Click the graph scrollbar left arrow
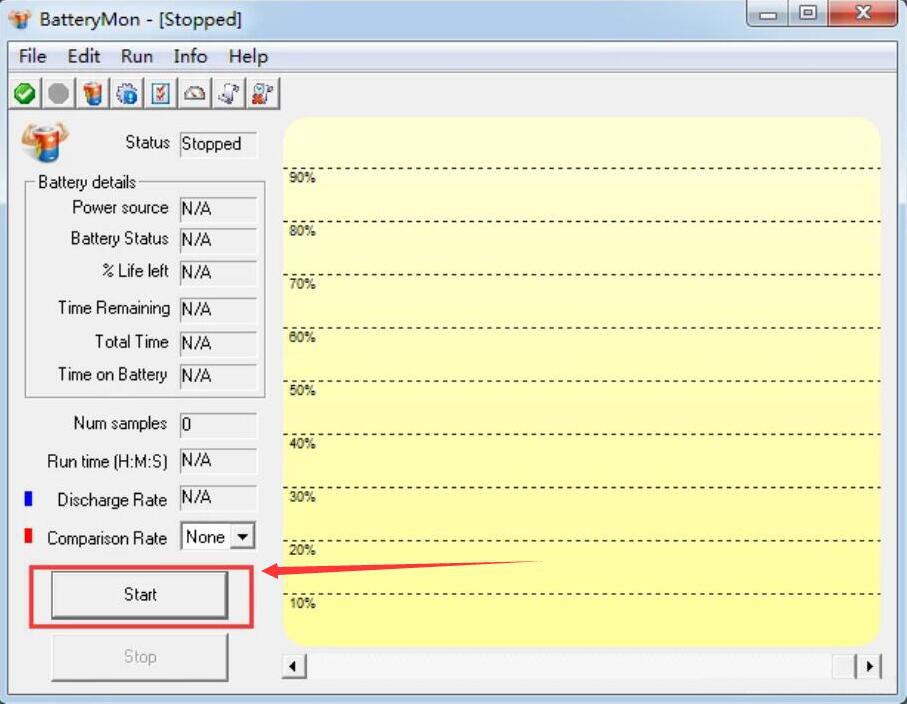Viewport: 907px width, 704px height. (x=294, y=666)
